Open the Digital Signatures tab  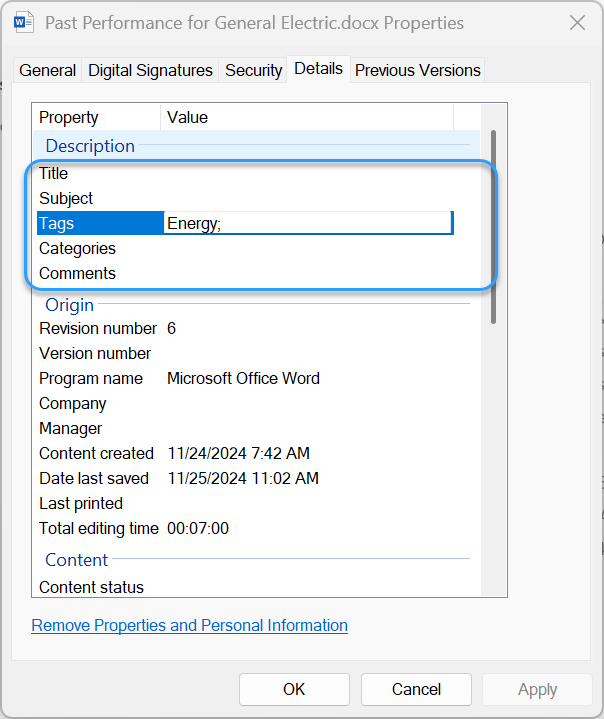pos(150,70)
